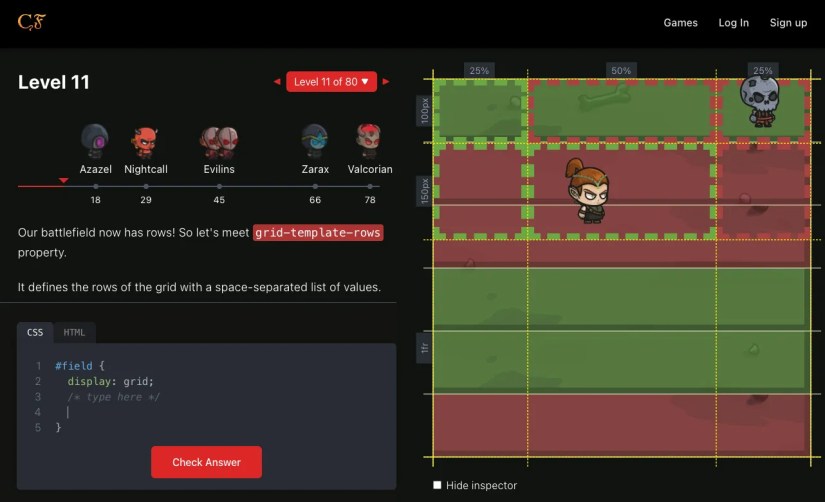Select the Valcorian boss icon
The width and height of the screenshot is (825, 502).
[x=369, y=141]
